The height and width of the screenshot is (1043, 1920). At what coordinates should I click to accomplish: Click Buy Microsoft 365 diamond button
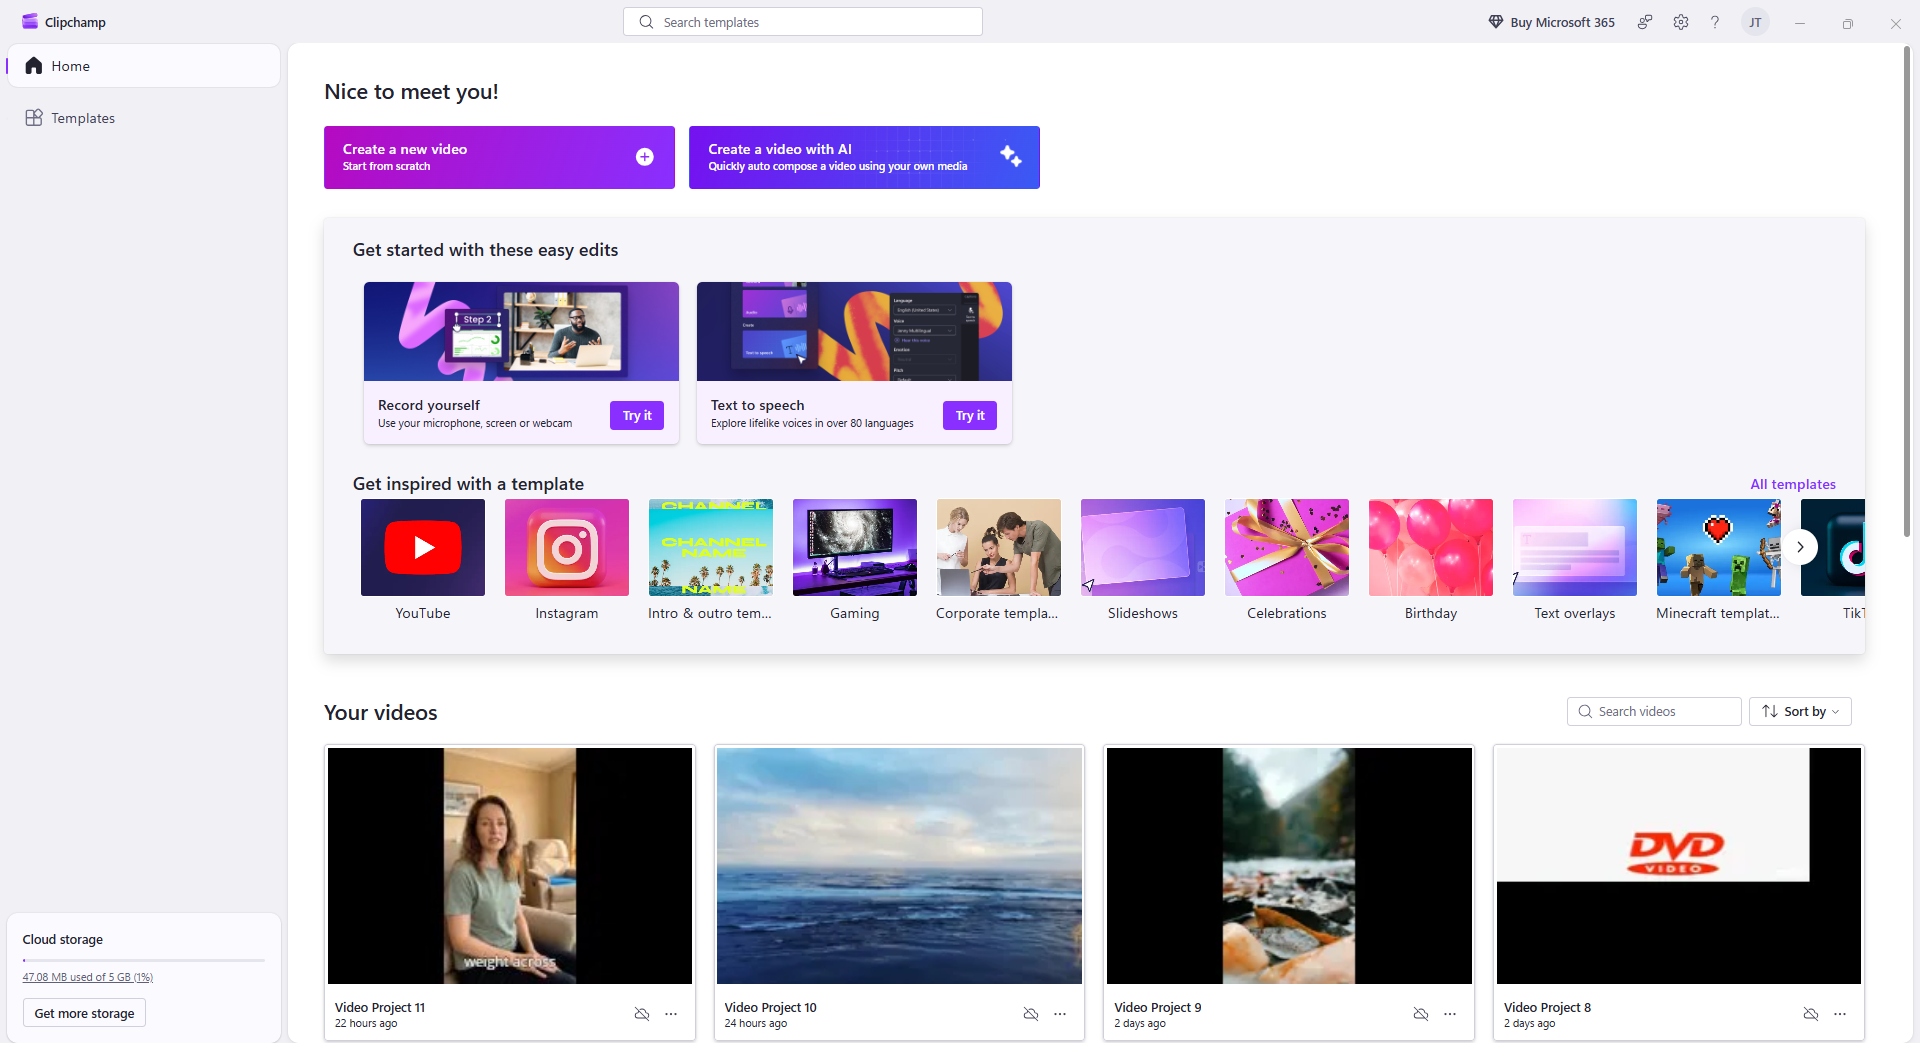[x=1551, y=22]
